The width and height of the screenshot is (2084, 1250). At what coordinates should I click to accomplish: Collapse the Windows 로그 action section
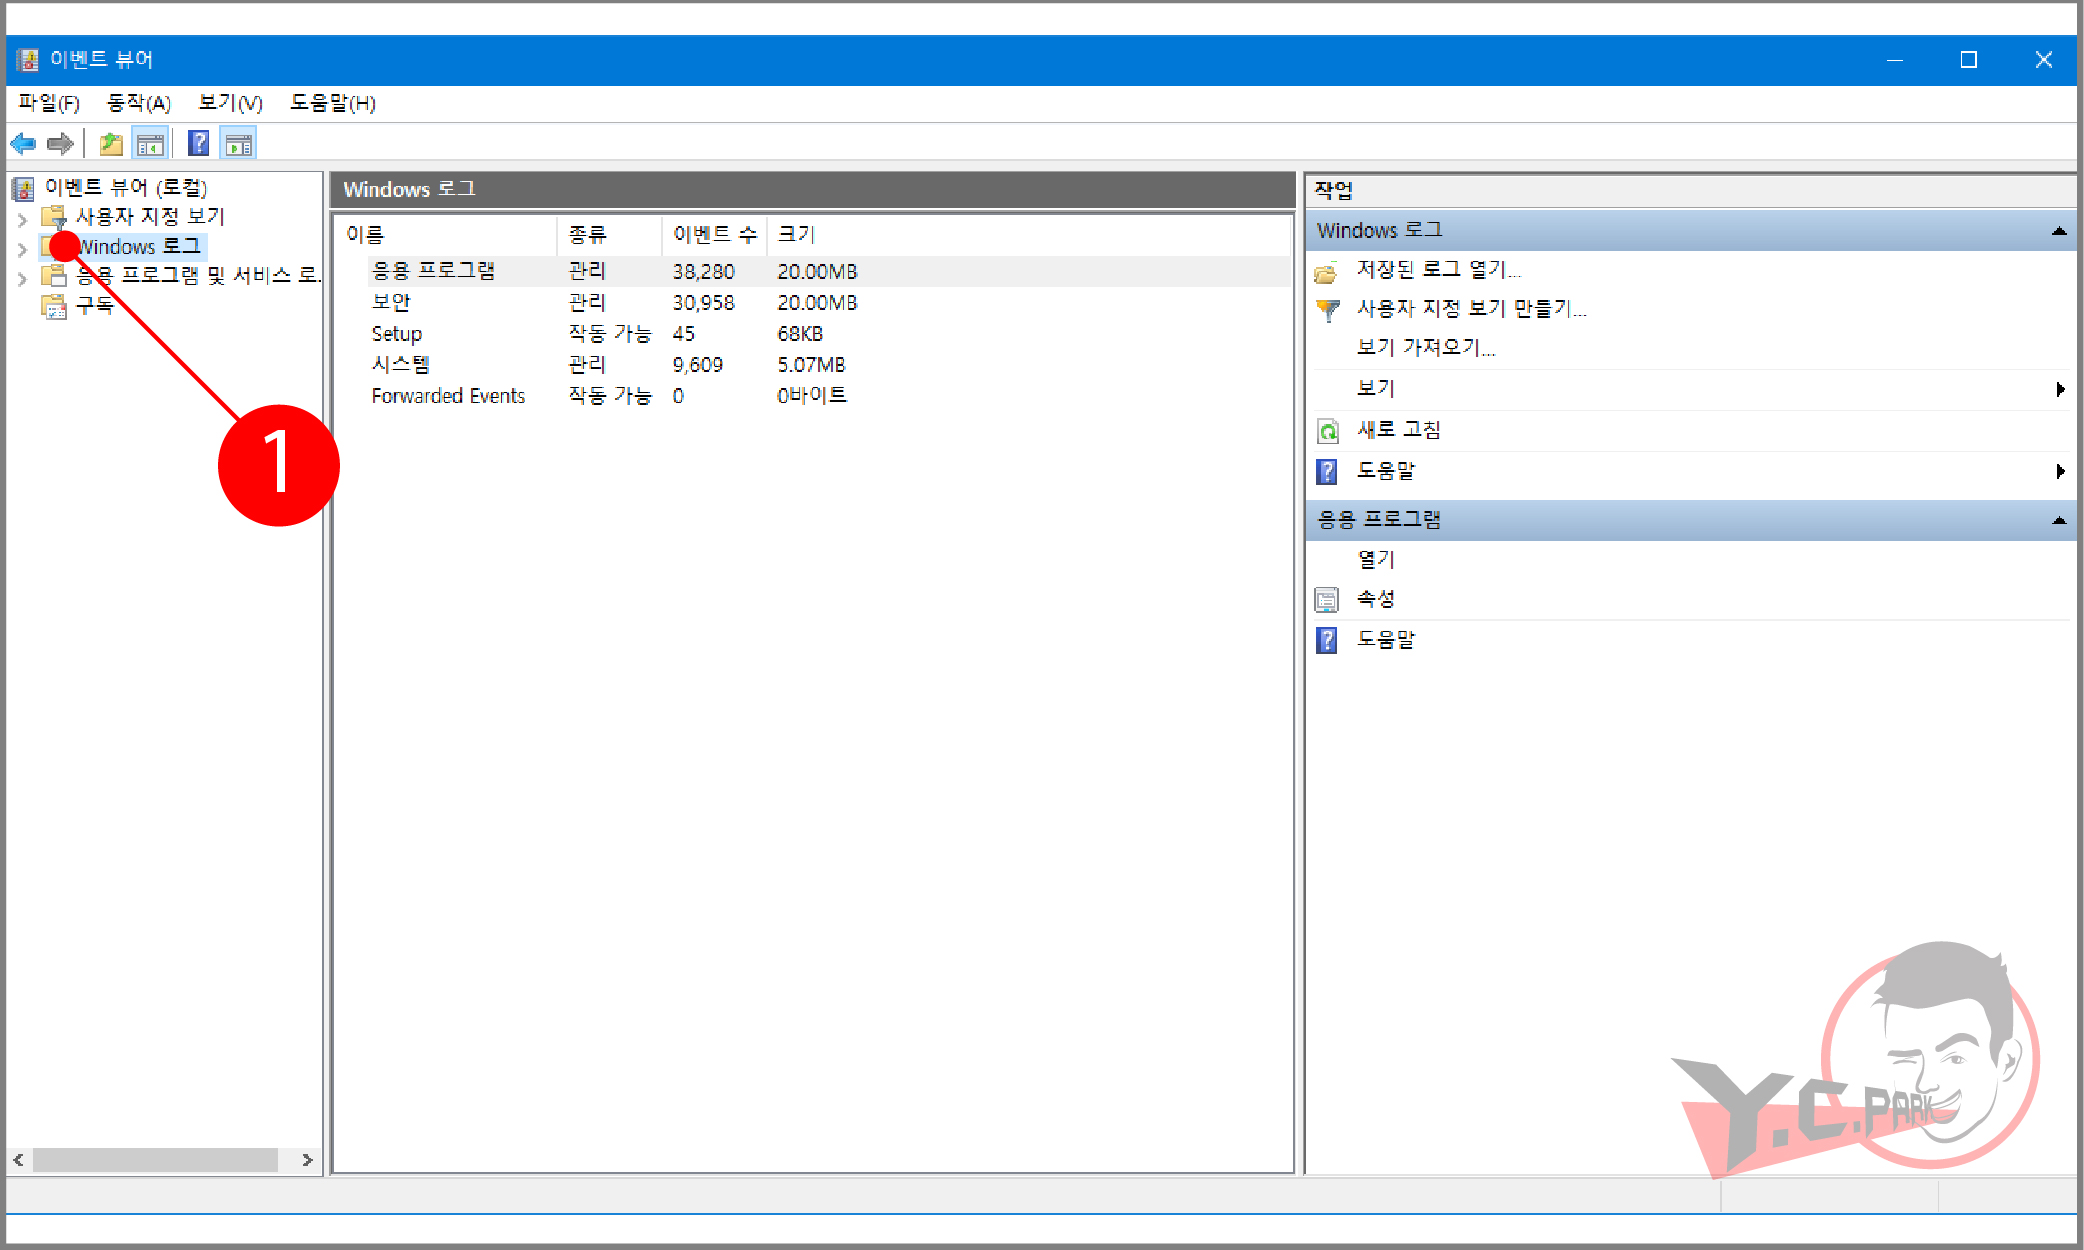point(2058,231)
